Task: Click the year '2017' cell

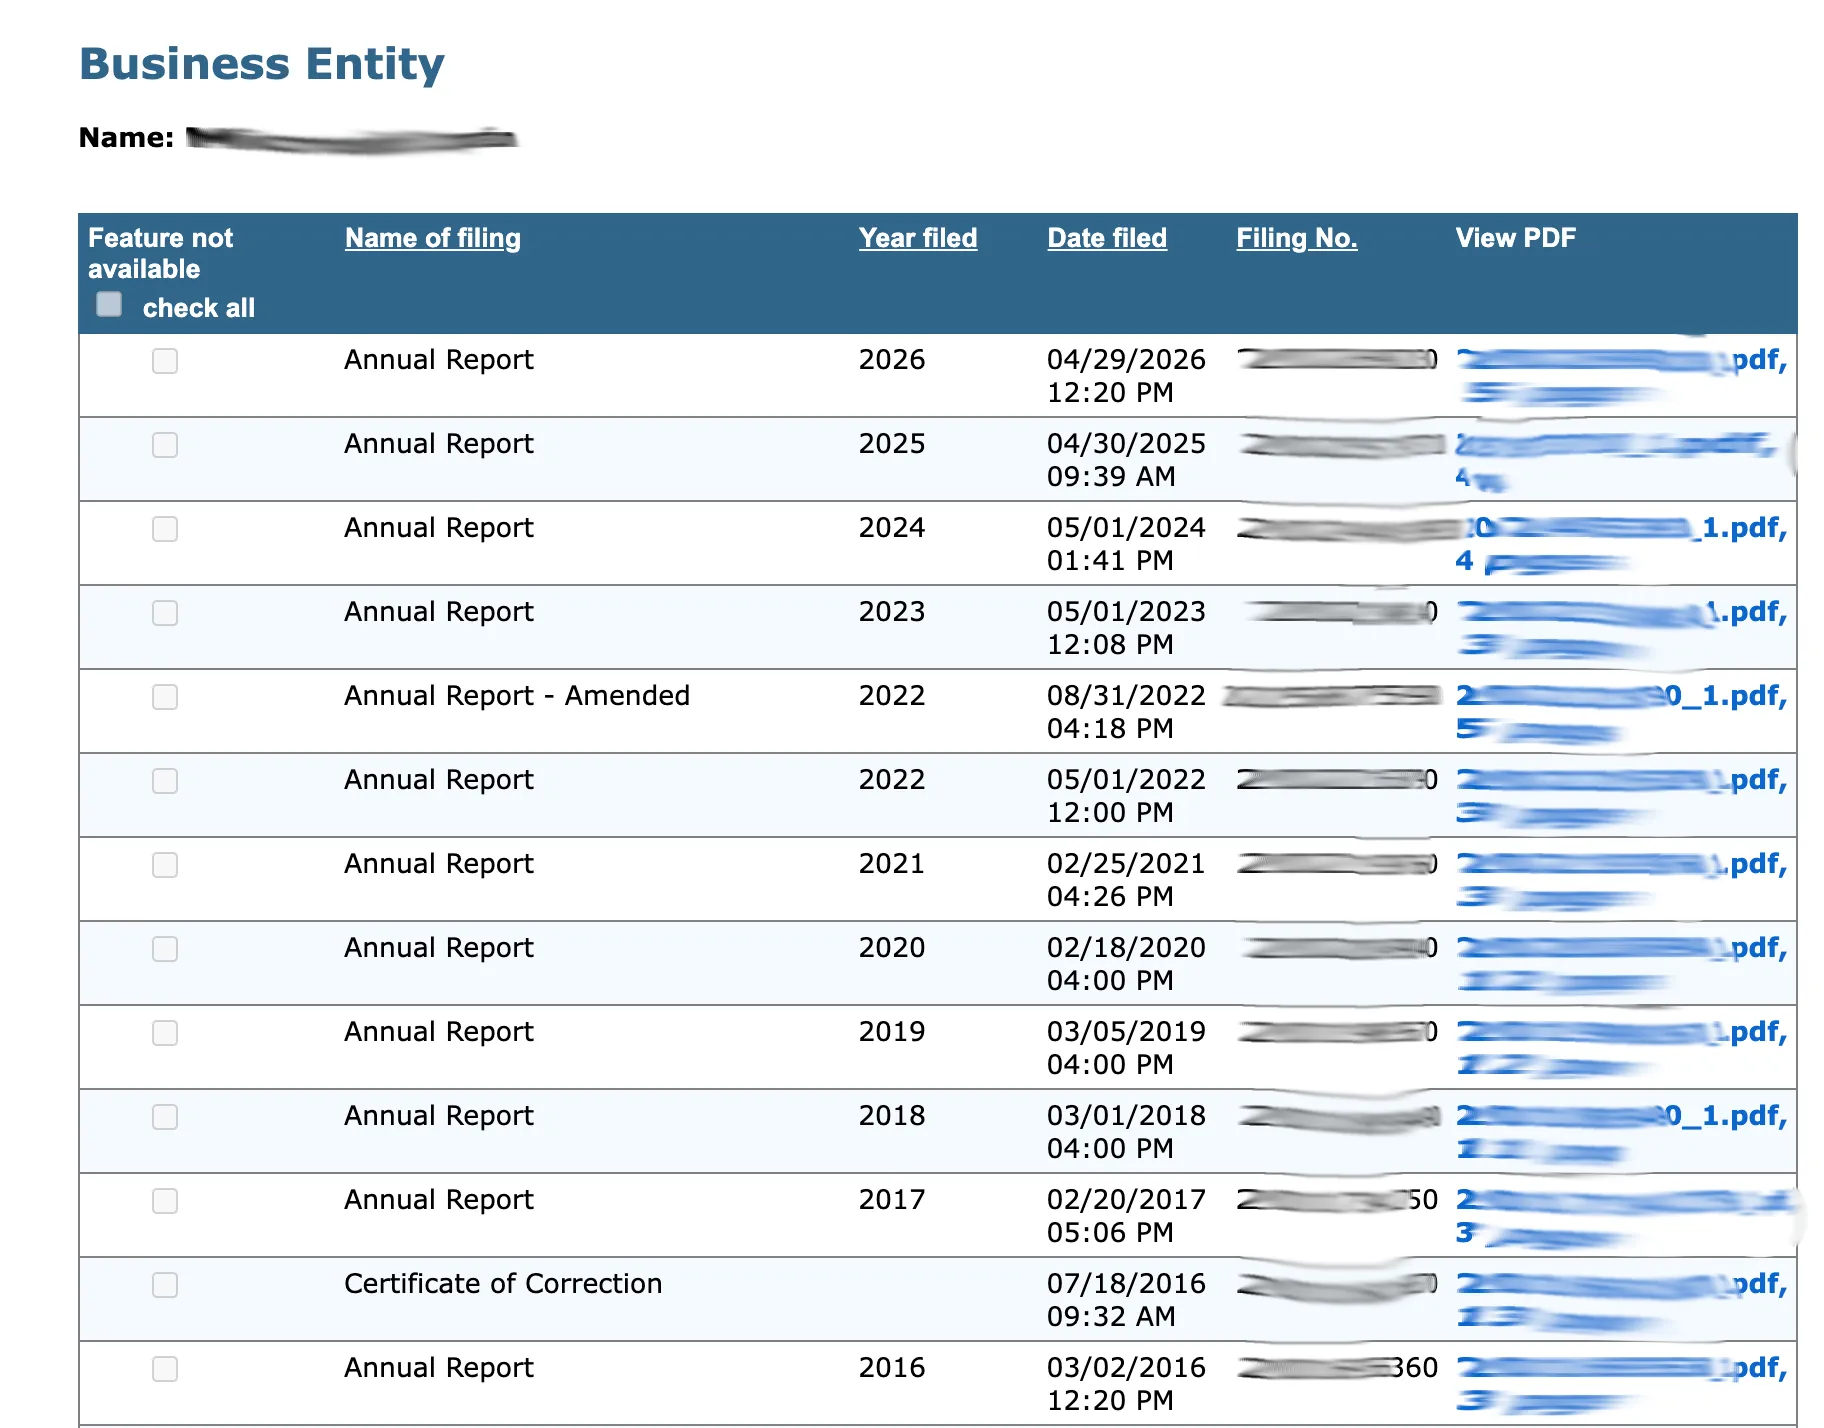Action: point(892,1199)
